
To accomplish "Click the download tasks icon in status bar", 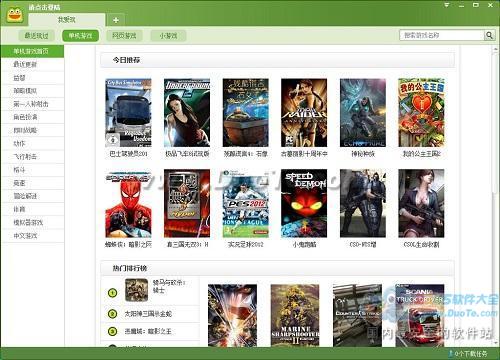I will (451, 353).
